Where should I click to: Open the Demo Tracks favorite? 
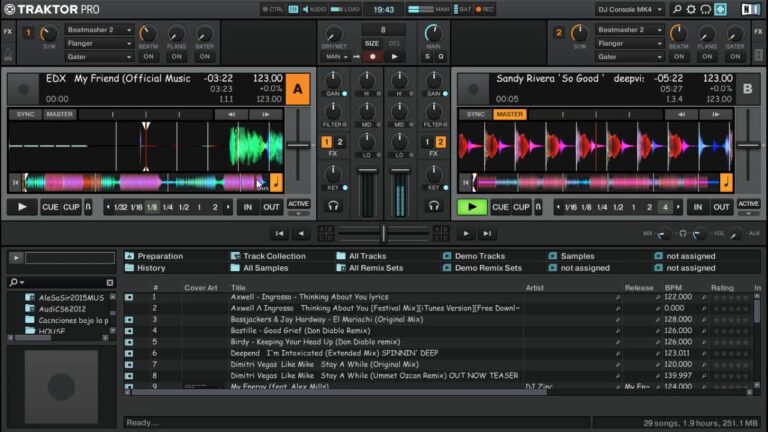(x=474, y=256)
